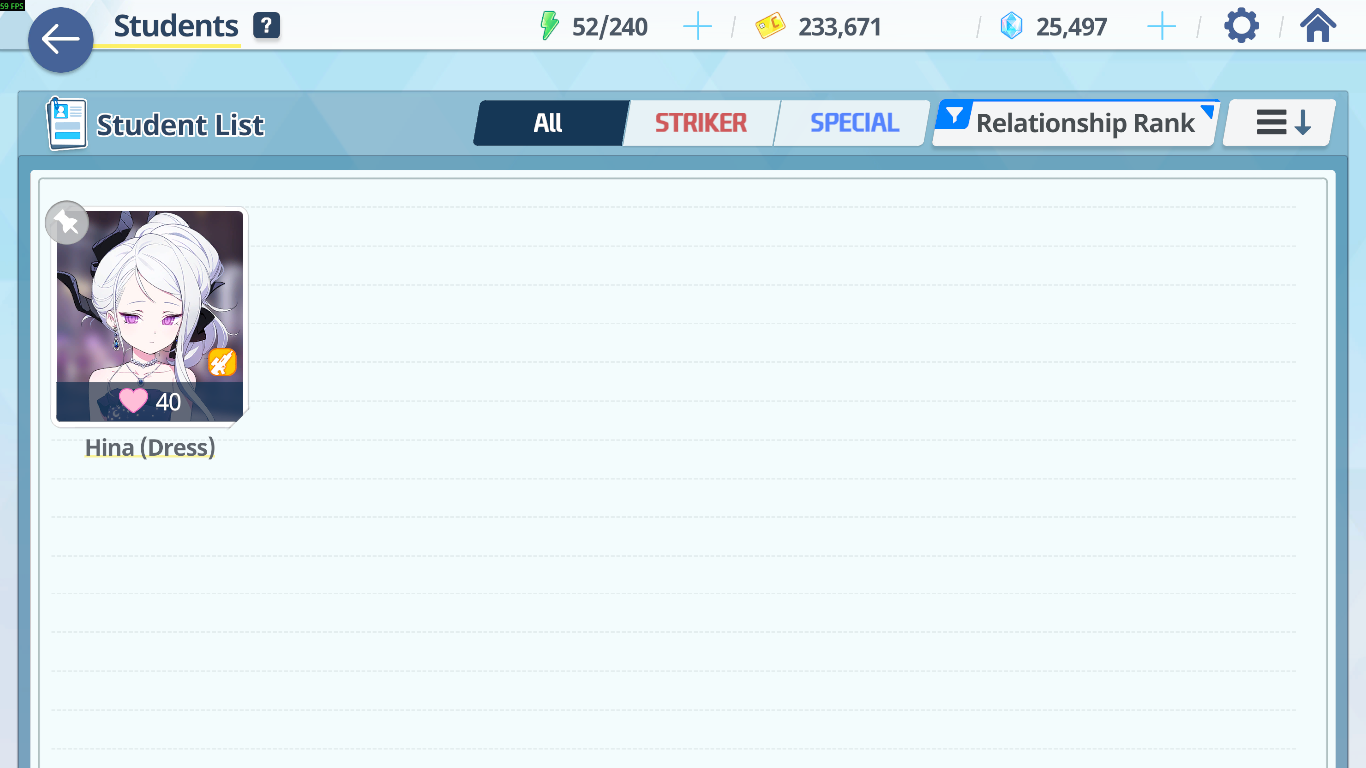Open the blue filter funnel icon
The width and height of the screenshot is (1366, 768).
click(x=955, y=116)
